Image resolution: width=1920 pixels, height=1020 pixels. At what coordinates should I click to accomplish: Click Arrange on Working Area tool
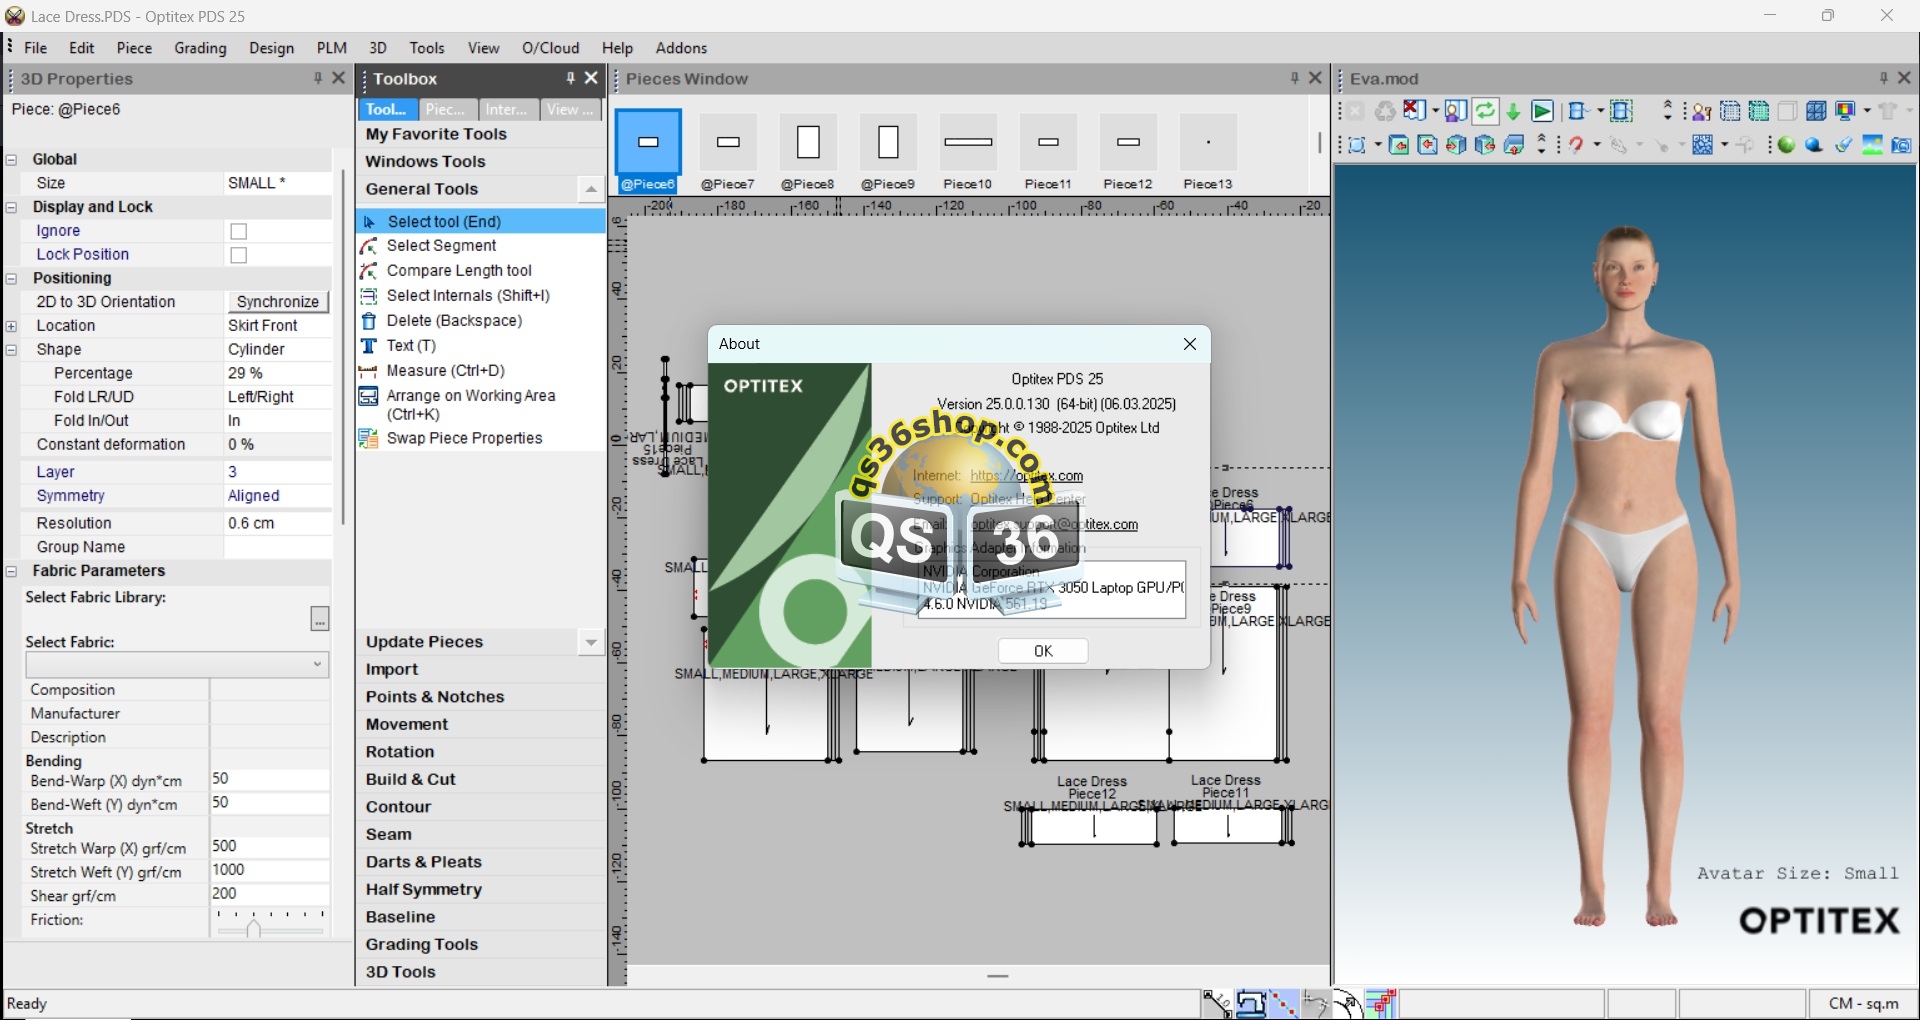click(481, 405)
